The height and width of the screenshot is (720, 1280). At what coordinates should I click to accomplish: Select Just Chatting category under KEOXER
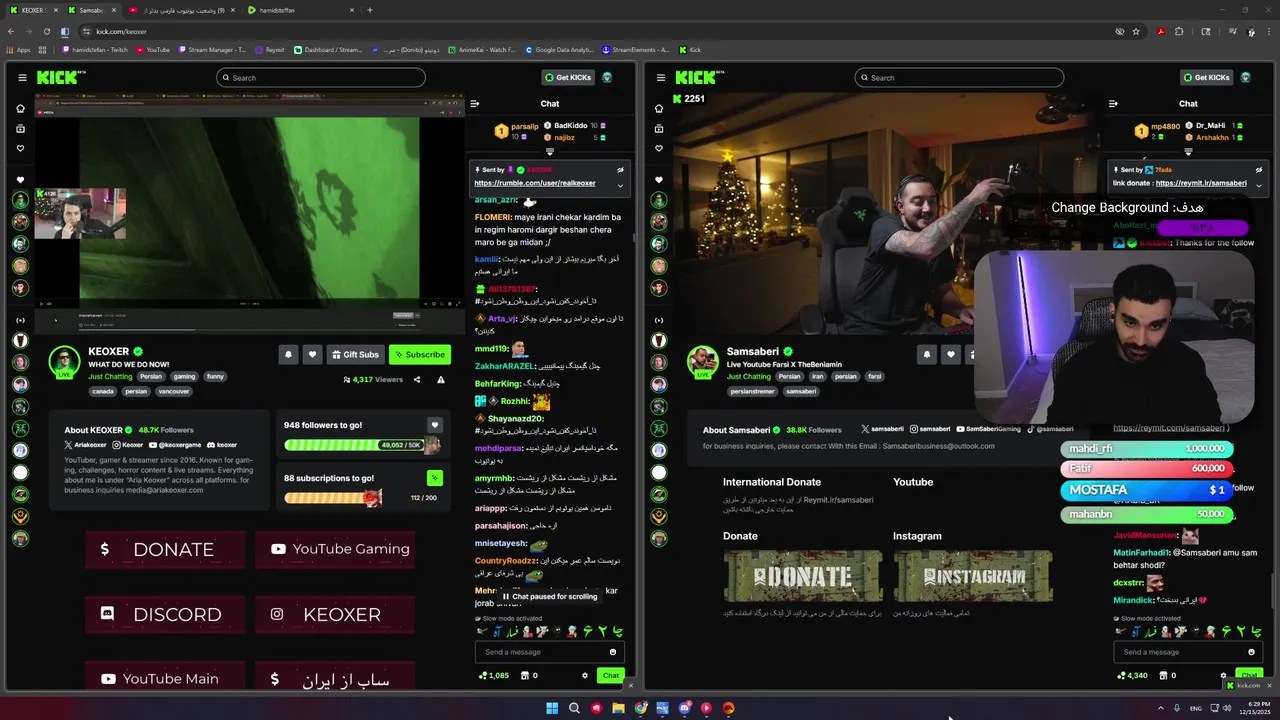click(110, 377)
